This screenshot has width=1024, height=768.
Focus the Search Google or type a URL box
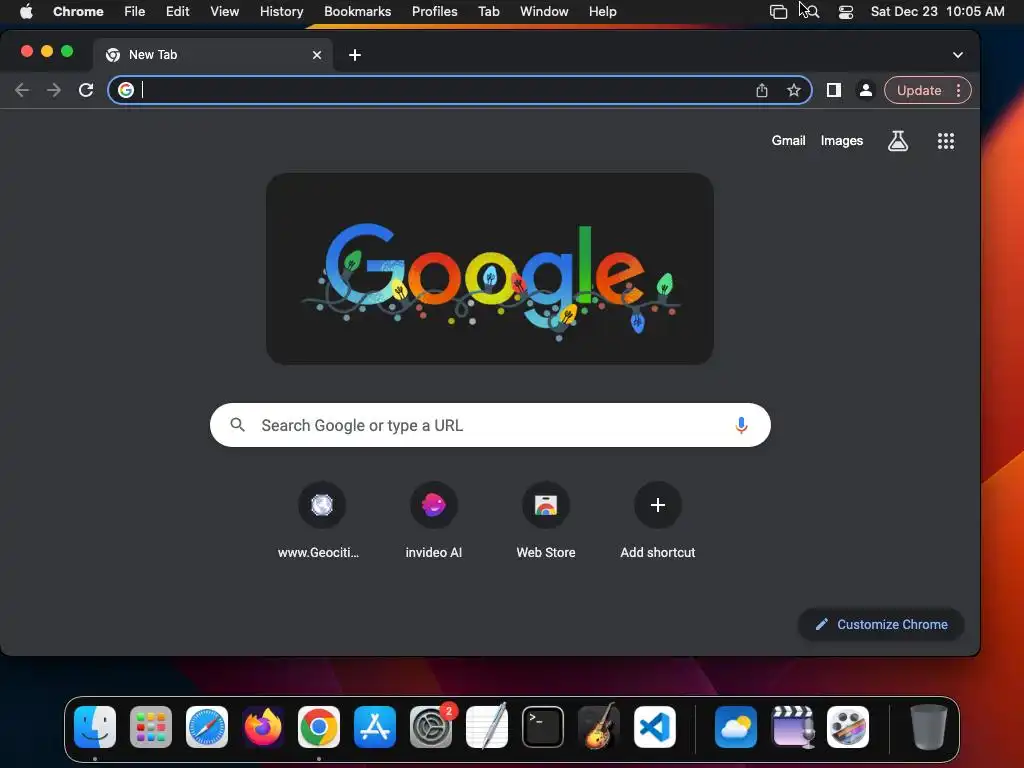490,425
